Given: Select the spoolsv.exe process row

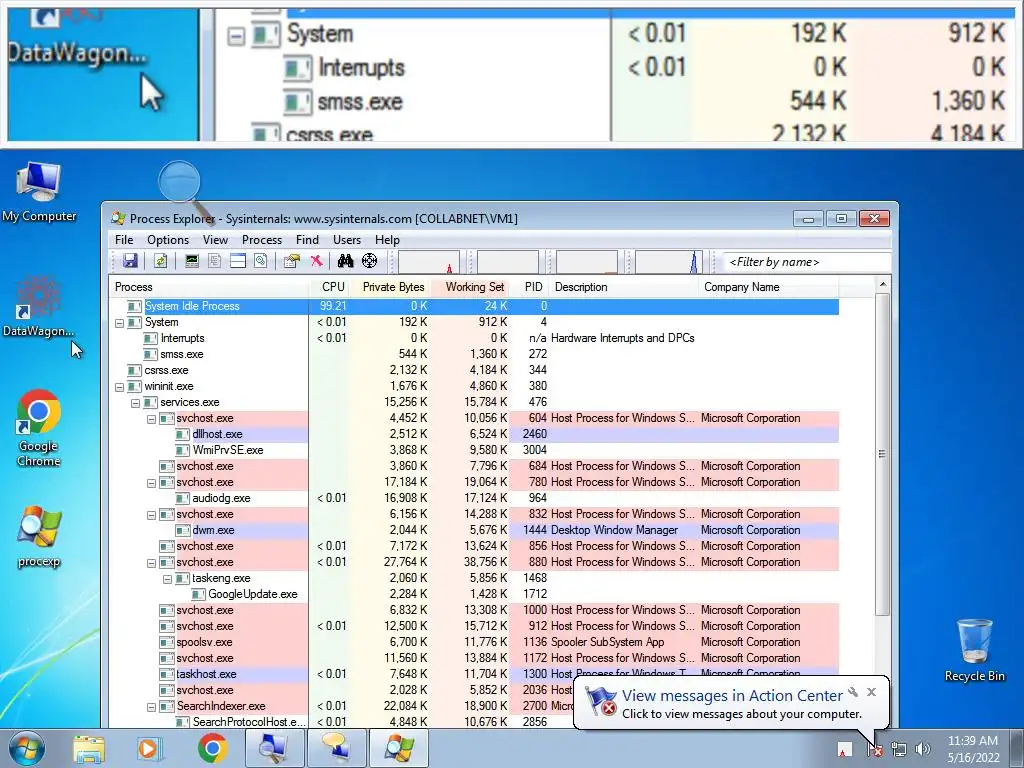Looking at the screenshot, I should pos(474,643).
